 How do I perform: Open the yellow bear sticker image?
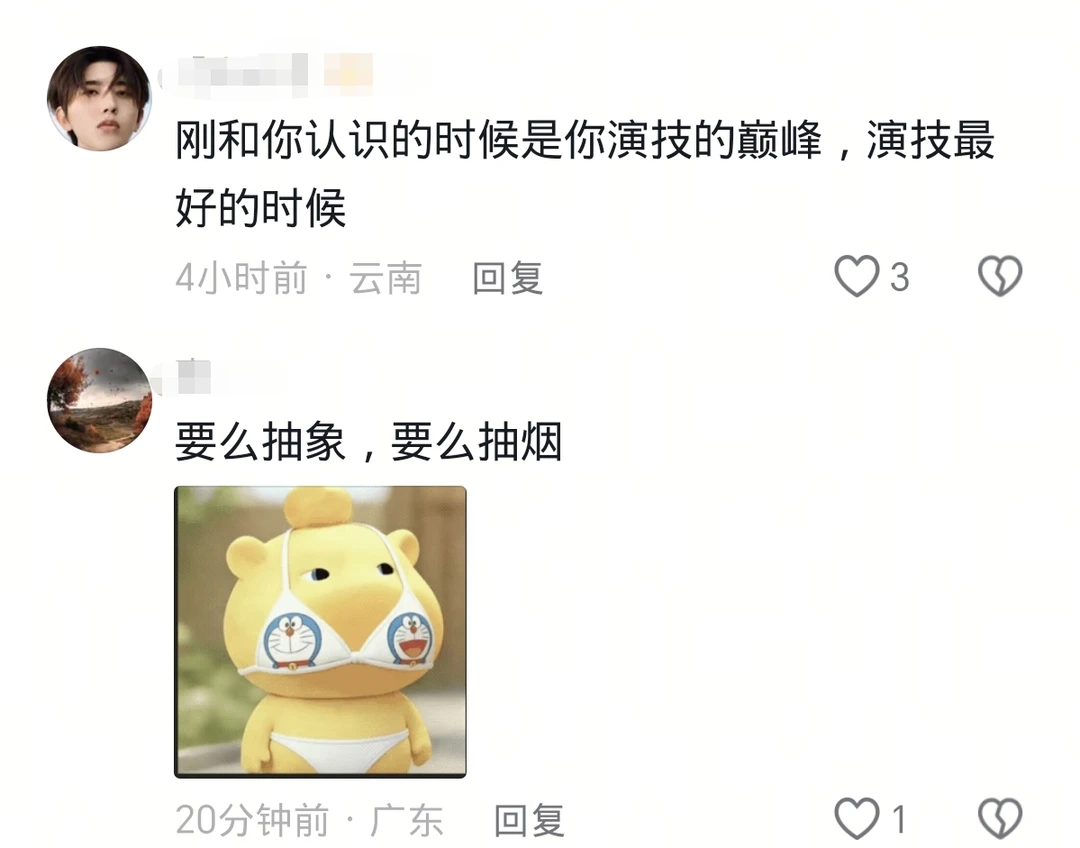pyautogui.click(x=320, y=632)
